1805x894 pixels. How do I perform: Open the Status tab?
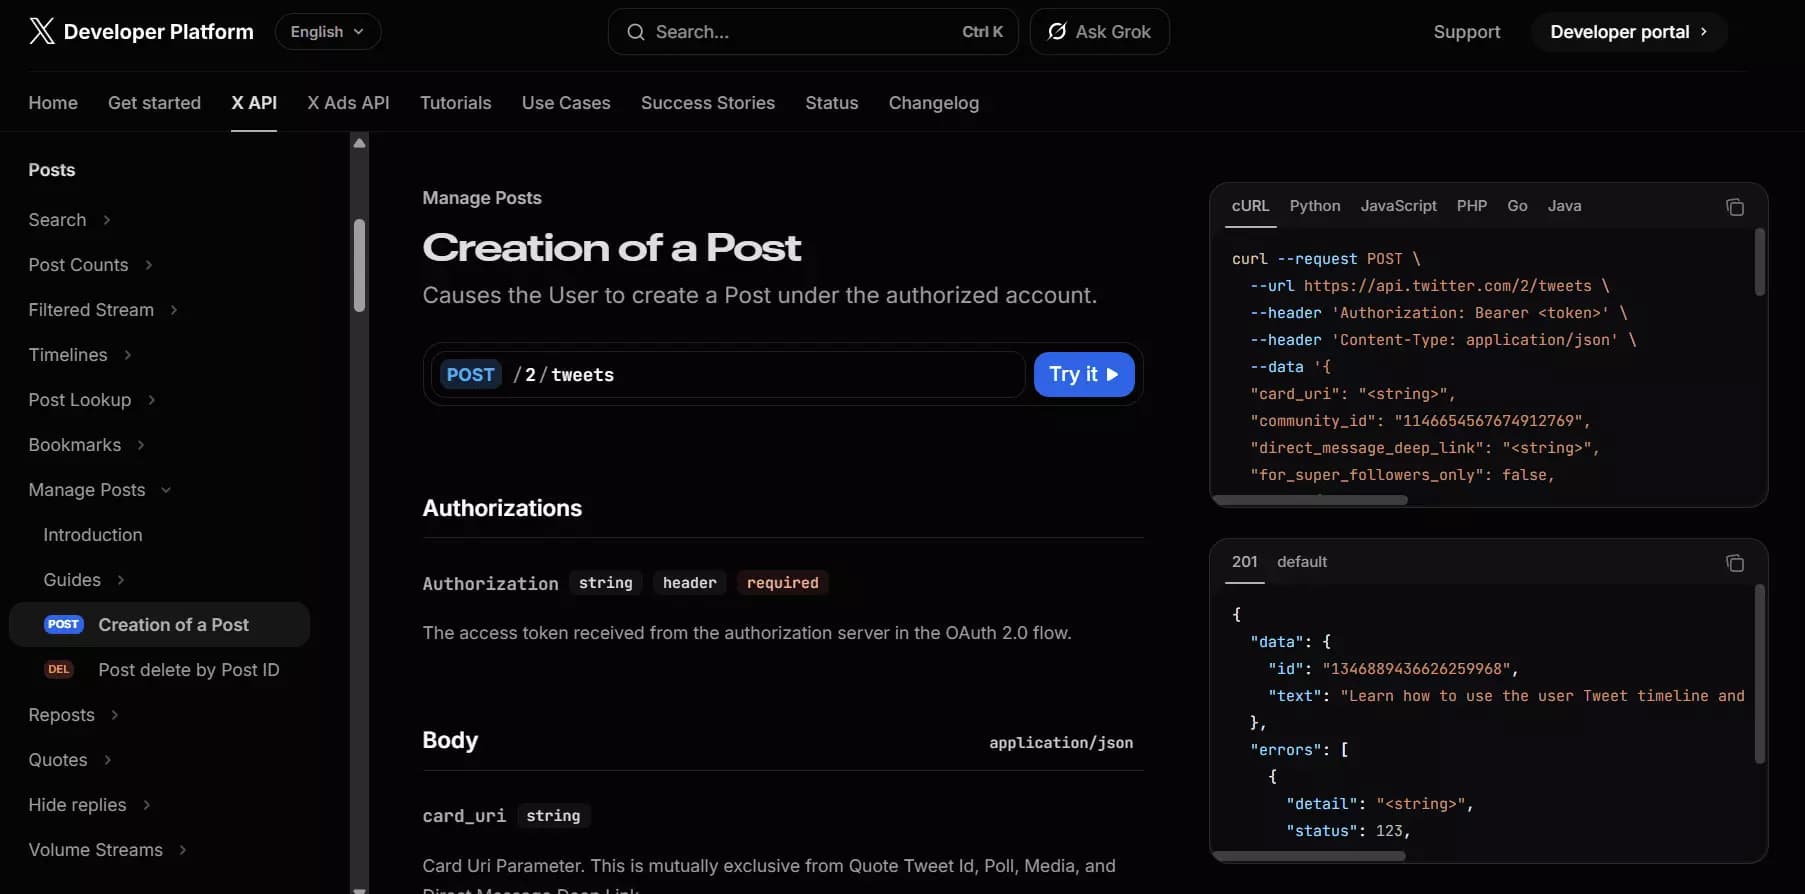coord(832,103)
